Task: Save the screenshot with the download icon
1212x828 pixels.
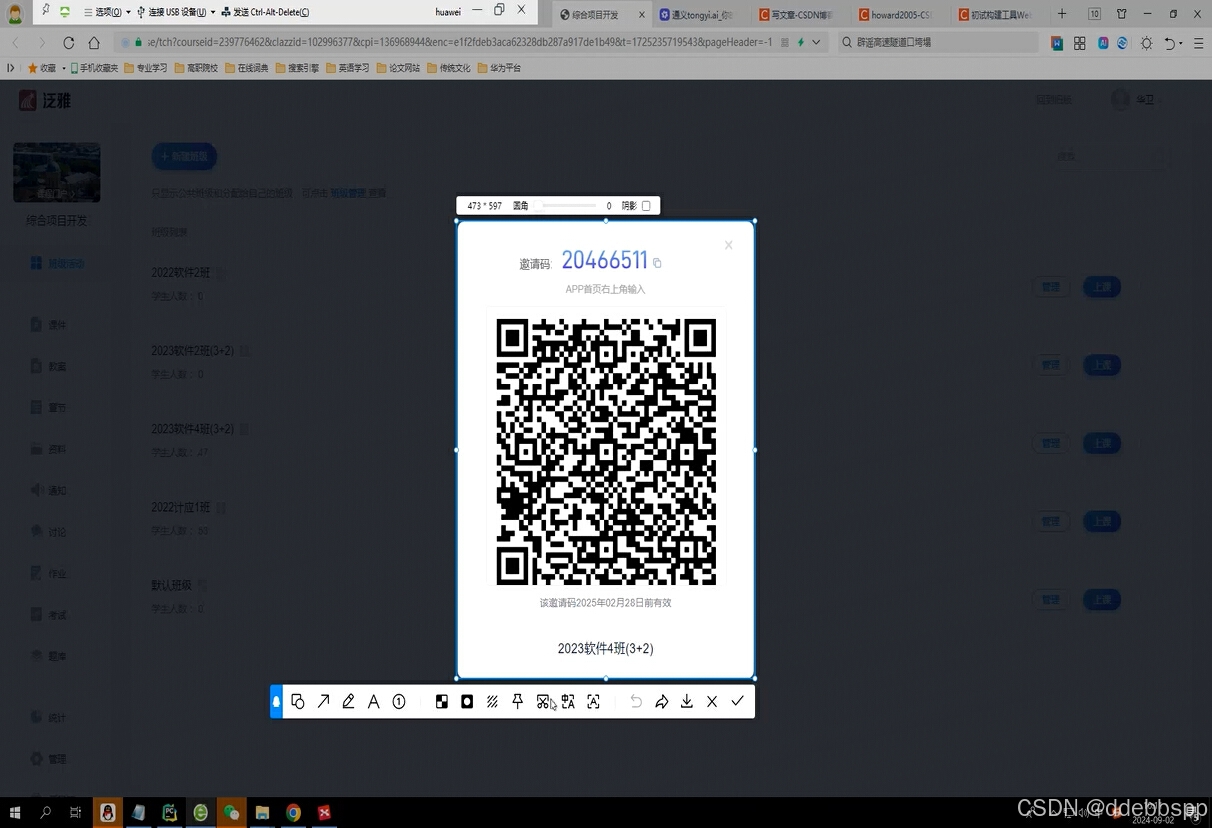Action: pos(687,702)
